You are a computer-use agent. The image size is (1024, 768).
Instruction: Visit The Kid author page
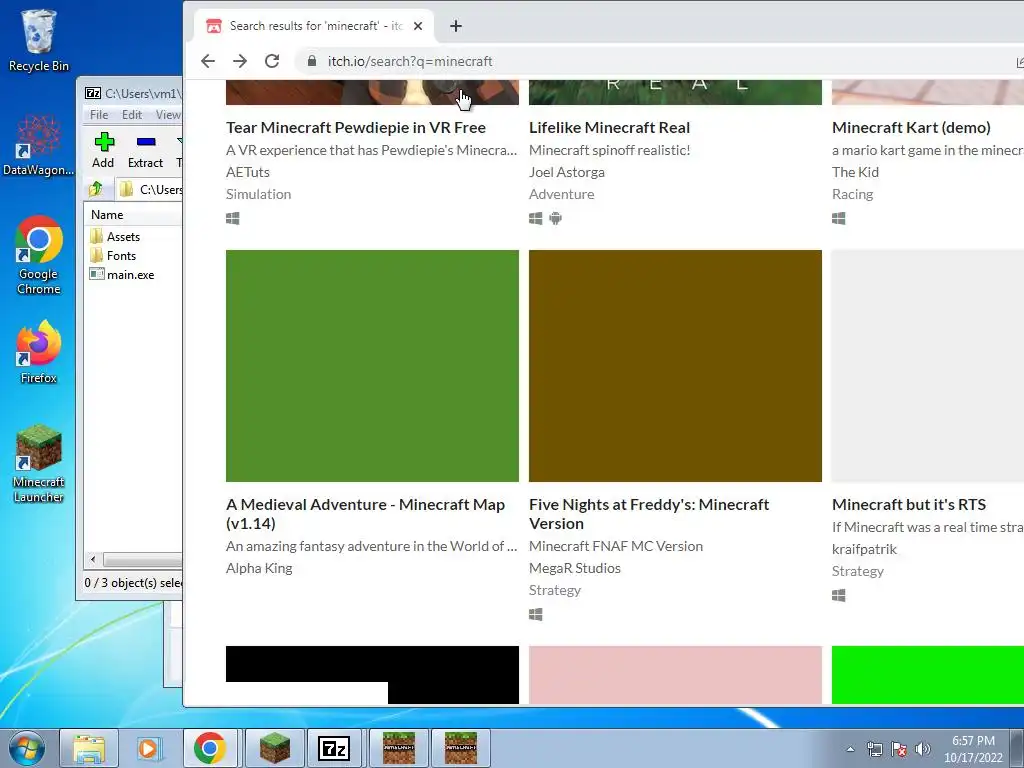coord(856,172)
